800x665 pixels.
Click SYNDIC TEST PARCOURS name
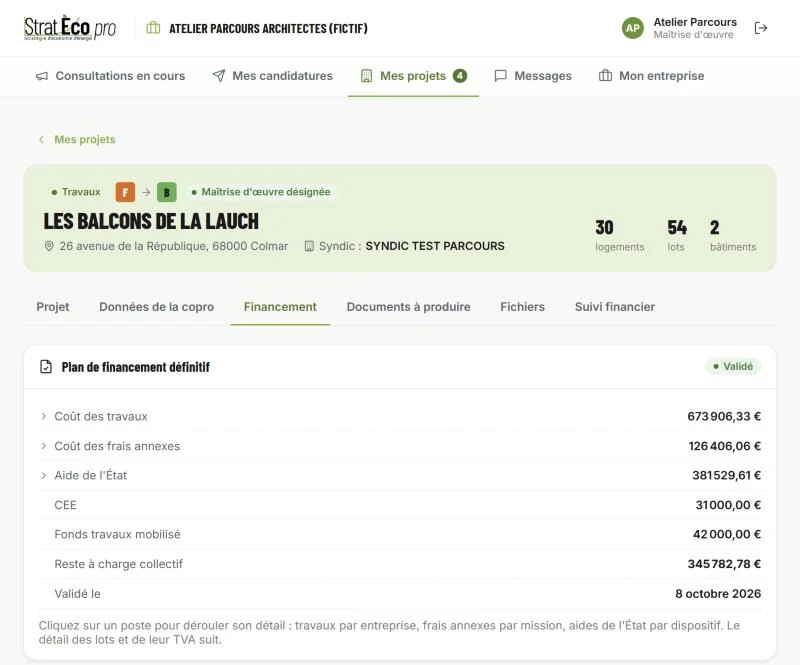click(435, 246)
